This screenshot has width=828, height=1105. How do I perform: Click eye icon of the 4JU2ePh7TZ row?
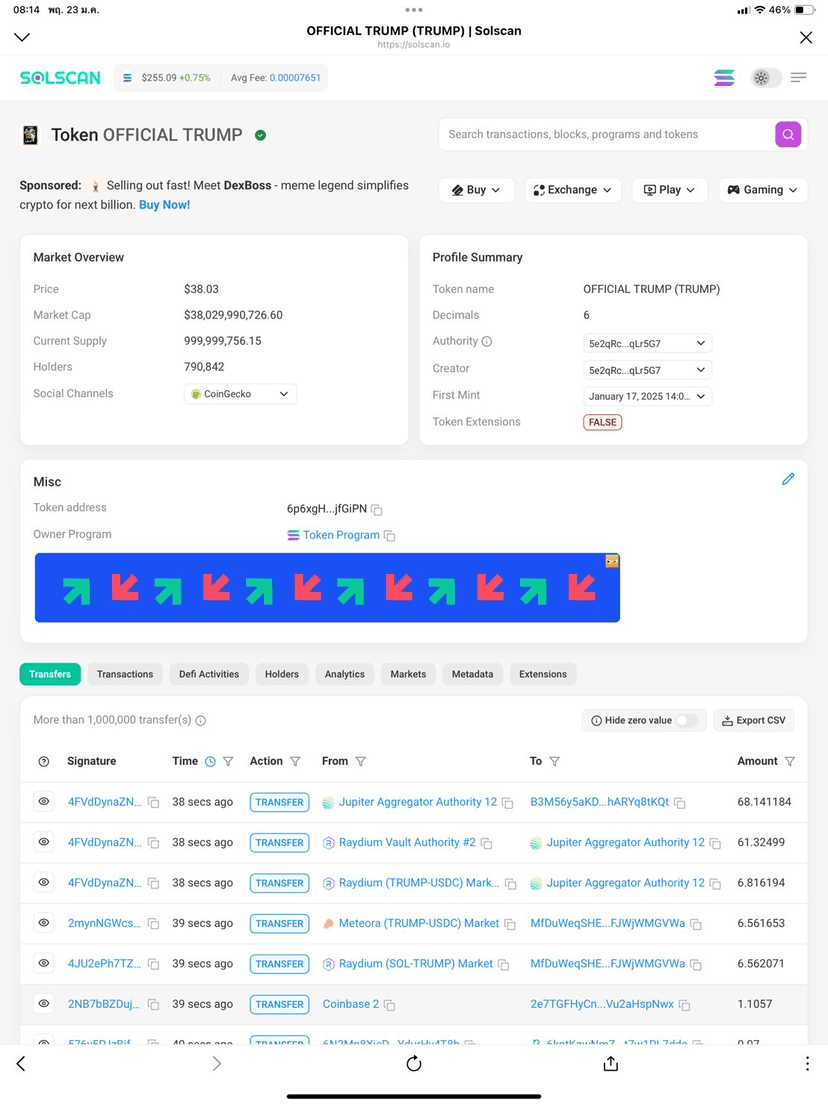(x=44, y=963)
